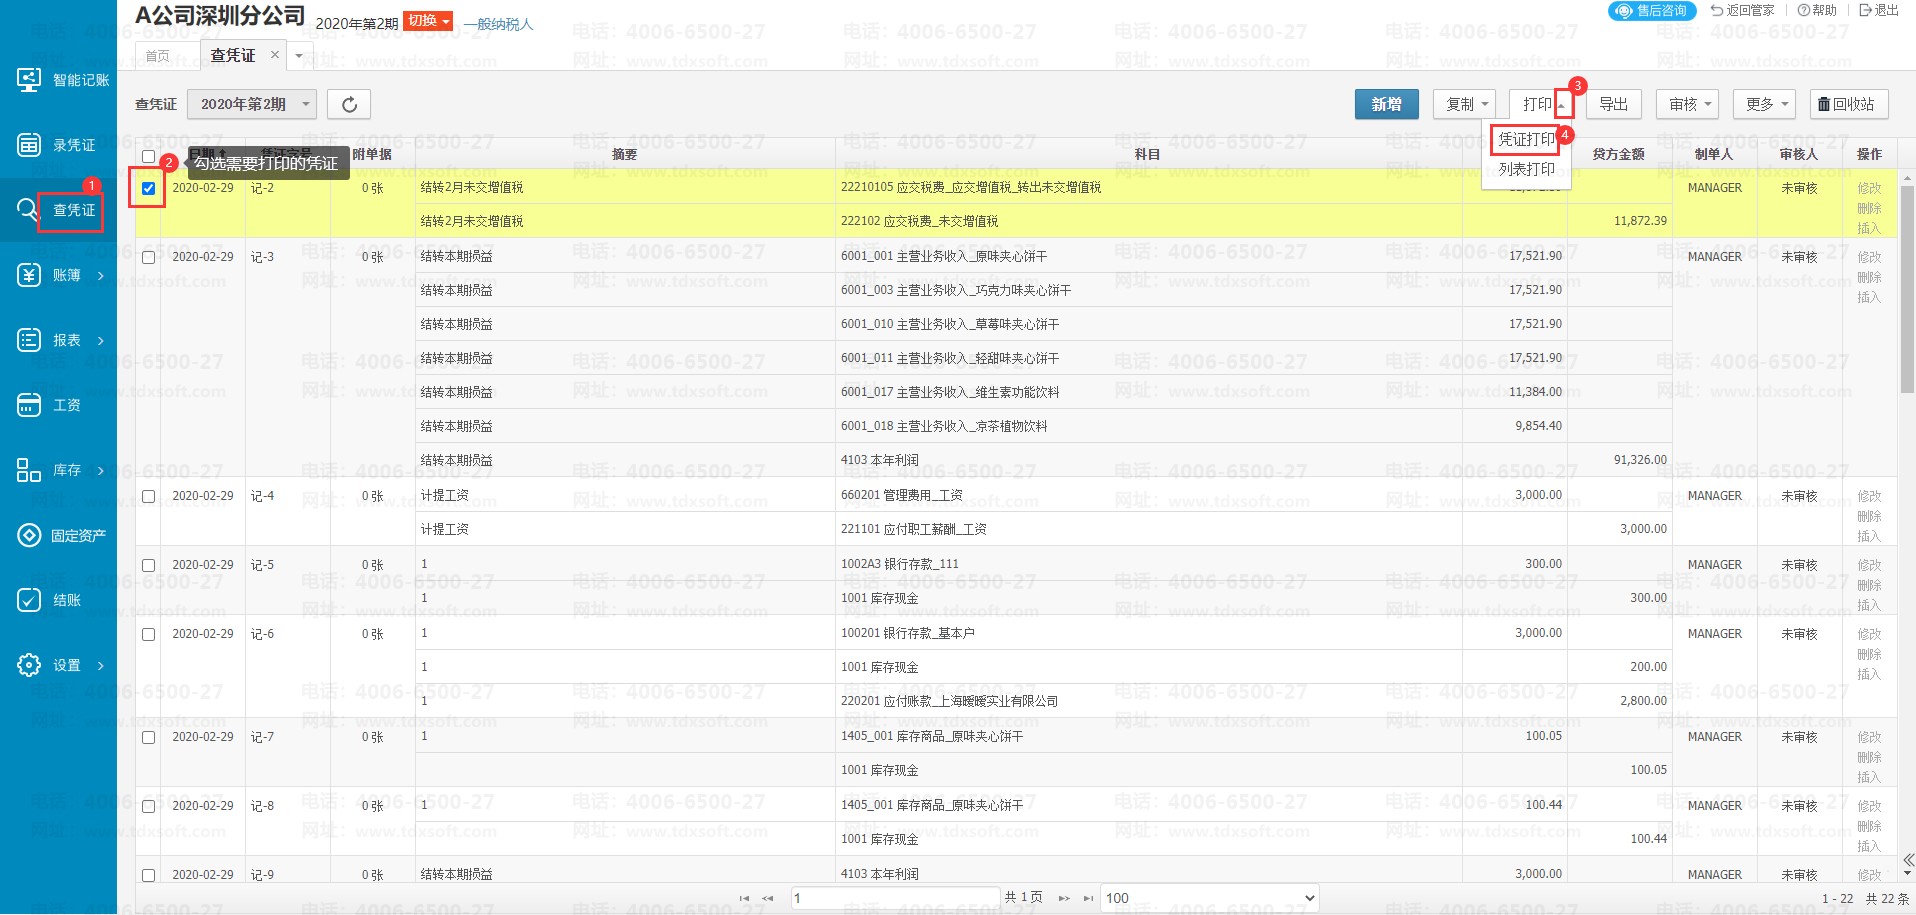1916x915 pixels.
Task: Open the 回收站 recycle bin
Action: coord(1848,104)
